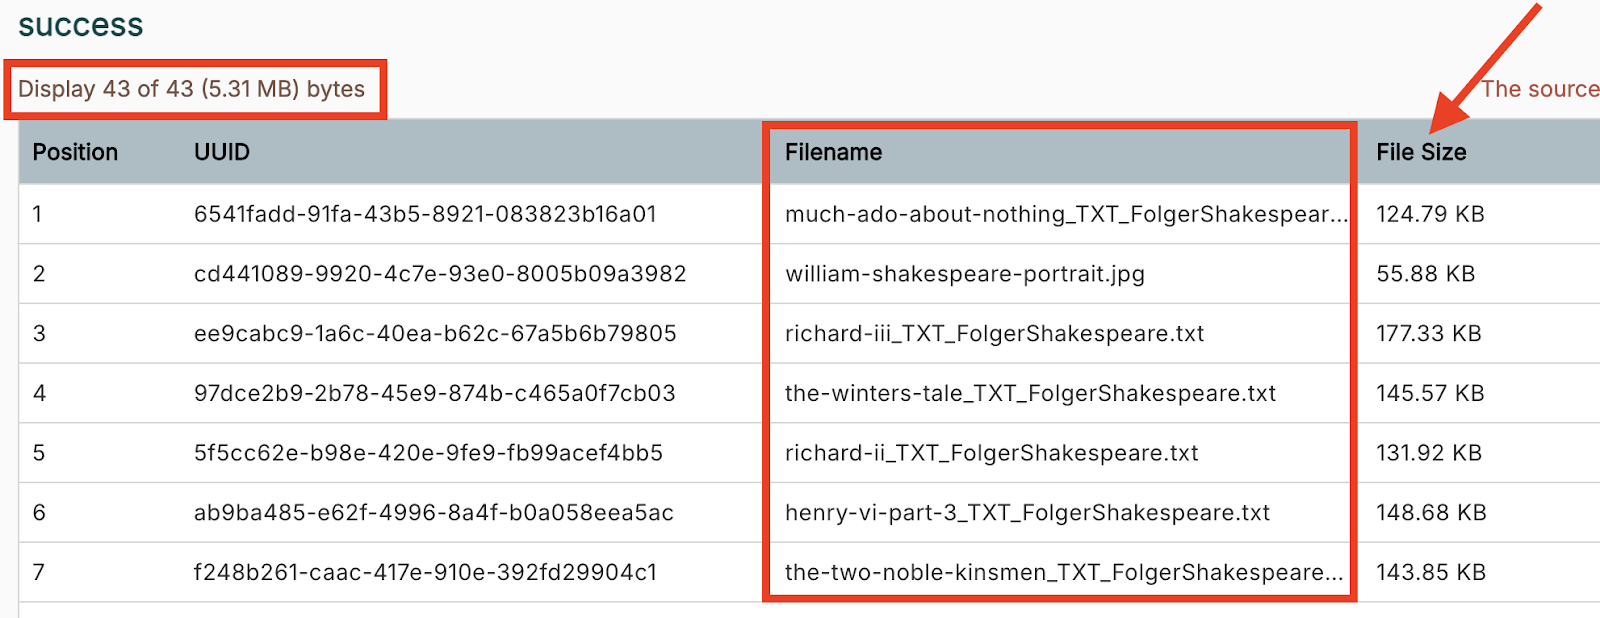This screenshot has width=1600, height=618.
Task: Select william-shakespeare-portrait.jpg filename
Action: 964,274
